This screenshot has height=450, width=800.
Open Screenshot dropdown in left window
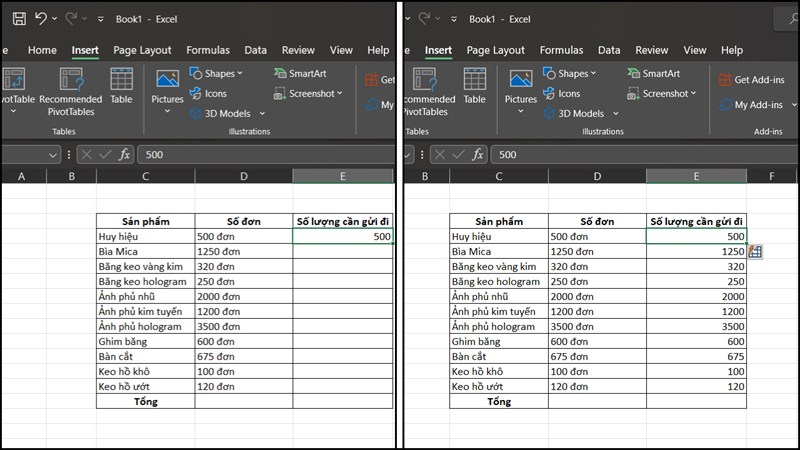pos(308,93)
